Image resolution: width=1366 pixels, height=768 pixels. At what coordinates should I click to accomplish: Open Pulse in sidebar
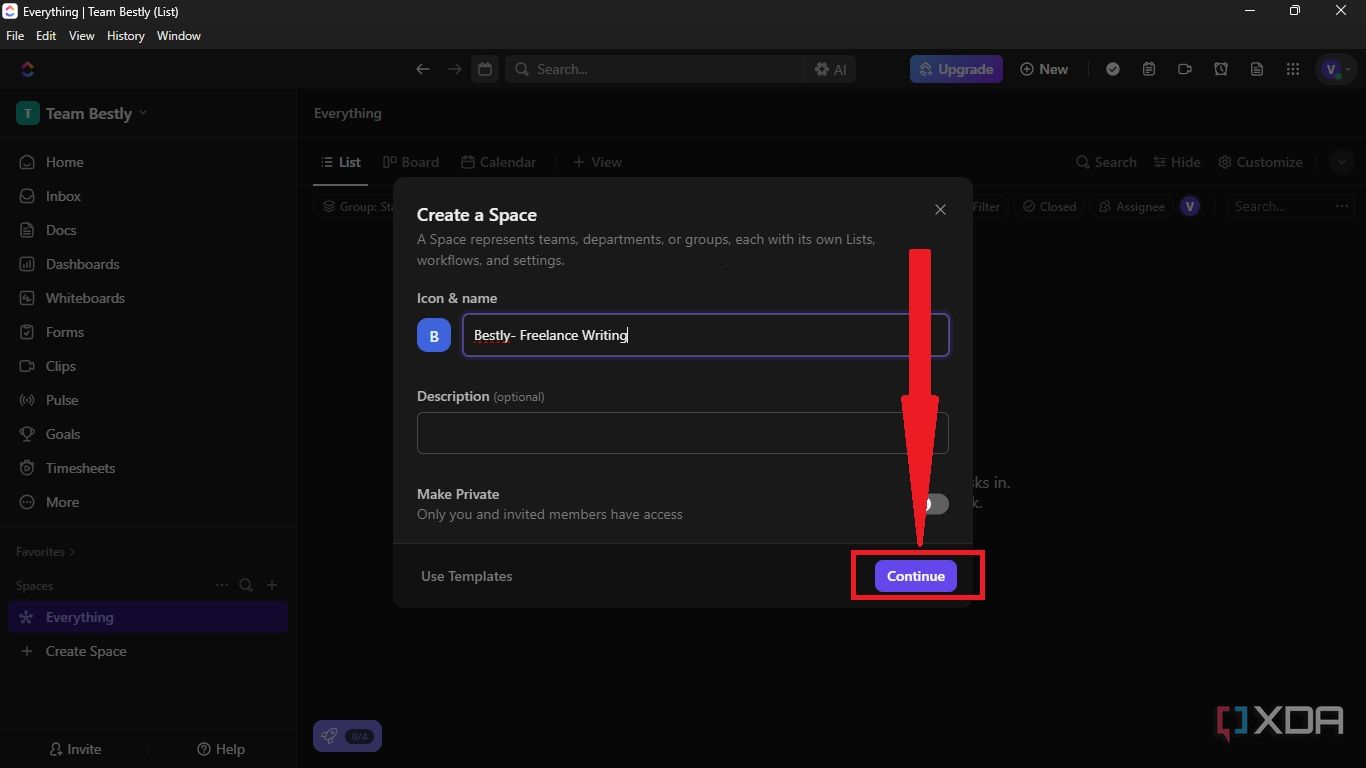tap(148, 400)
